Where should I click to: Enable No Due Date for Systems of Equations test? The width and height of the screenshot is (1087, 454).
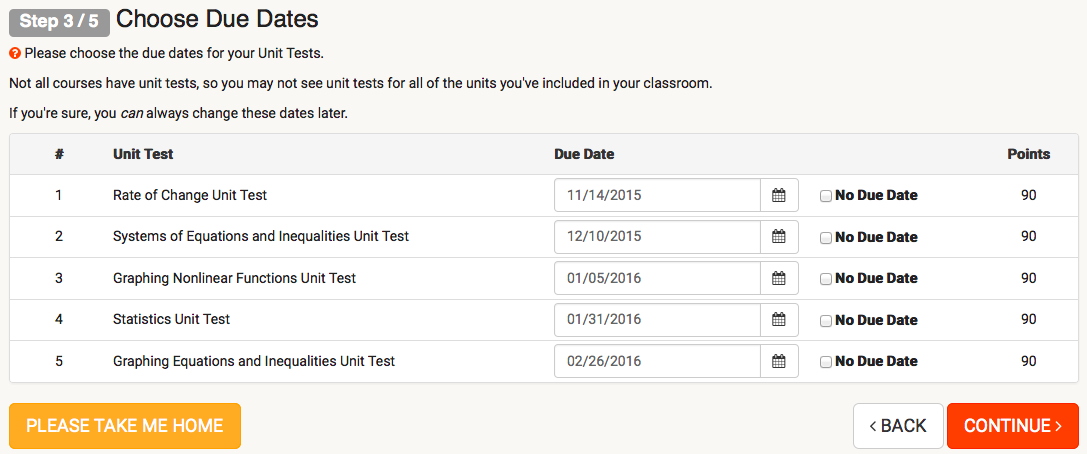pyautogui.click(x=825, y=238)
